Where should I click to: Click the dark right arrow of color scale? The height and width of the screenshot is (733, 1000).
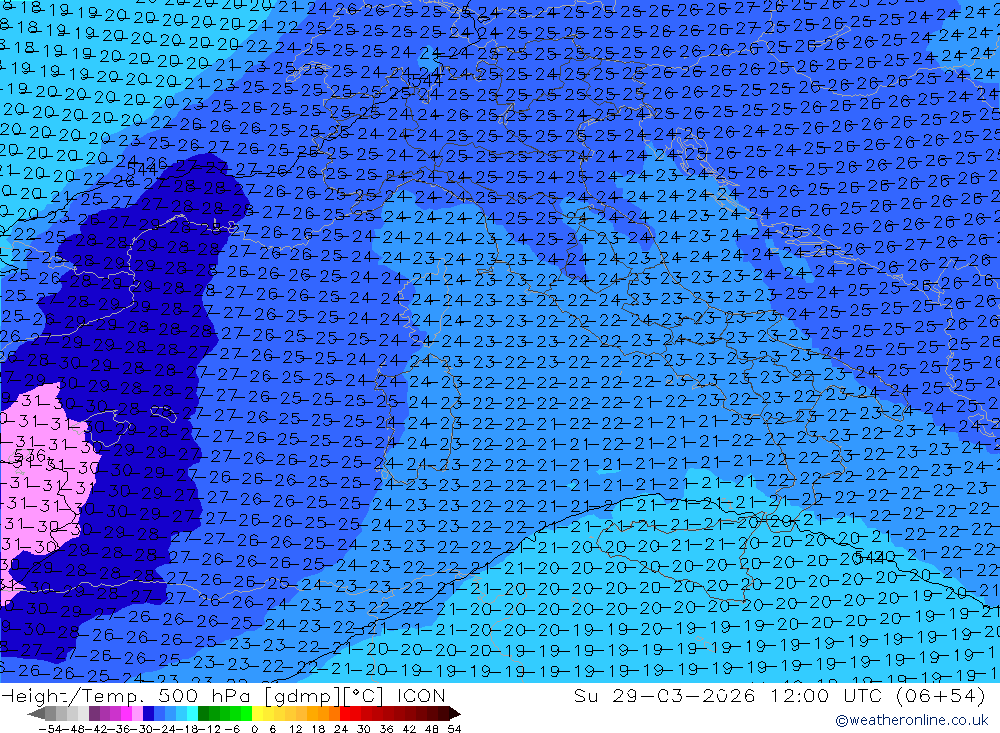[455, 714]
